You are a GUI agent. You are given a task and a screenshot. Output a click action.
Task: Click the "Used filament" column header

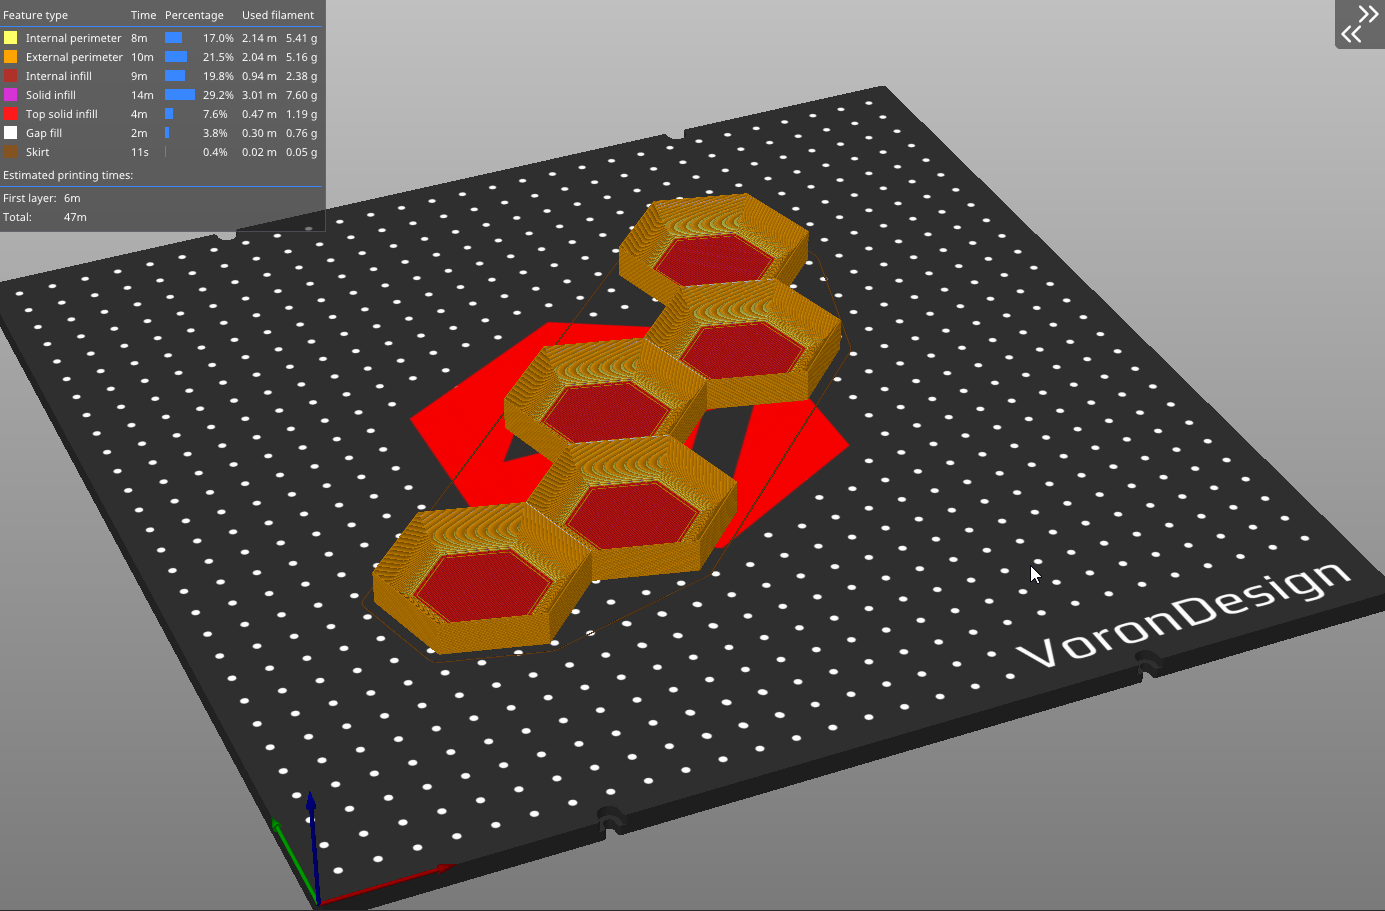278,15
